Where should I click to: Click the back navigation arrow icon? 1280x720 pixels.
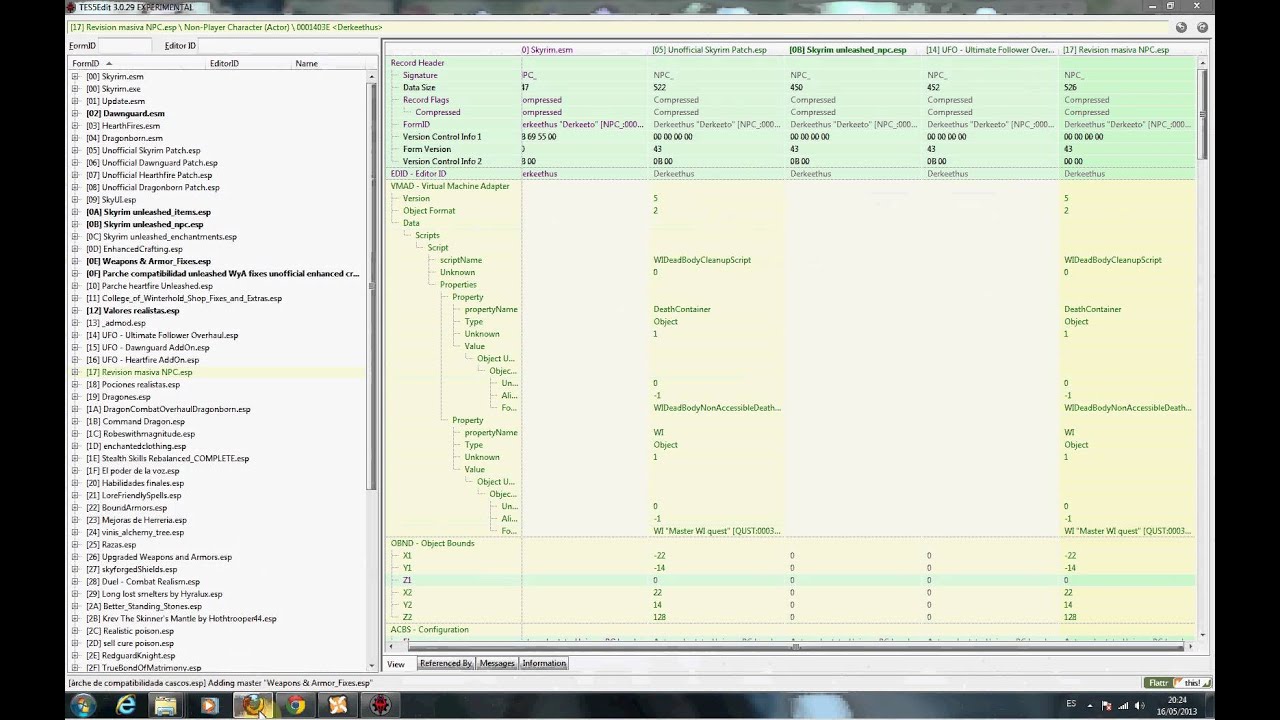click(1182, 28)
